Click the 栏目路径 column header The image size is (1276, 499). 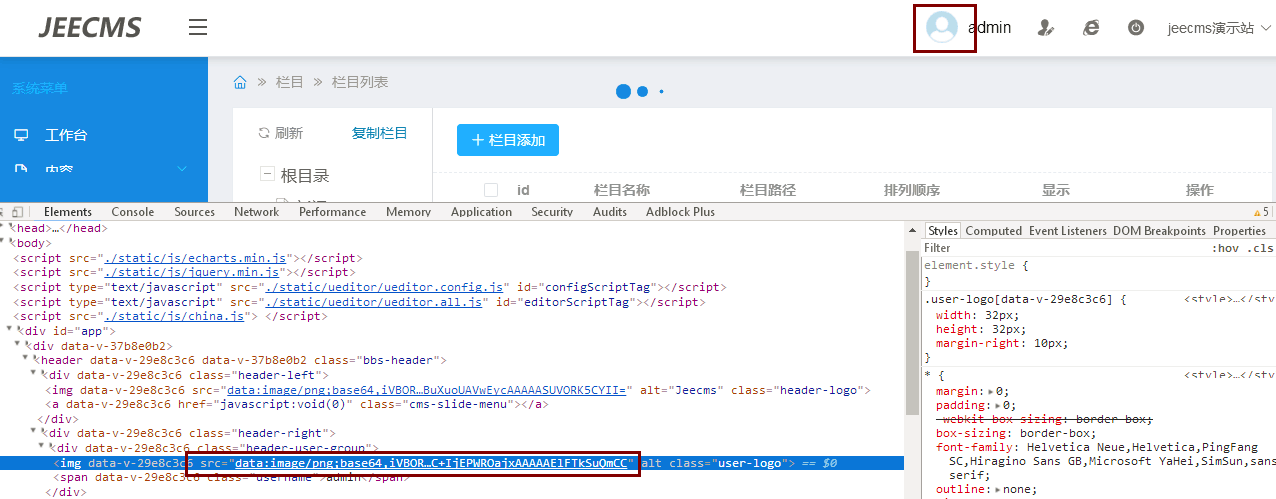tap(768, 190)
